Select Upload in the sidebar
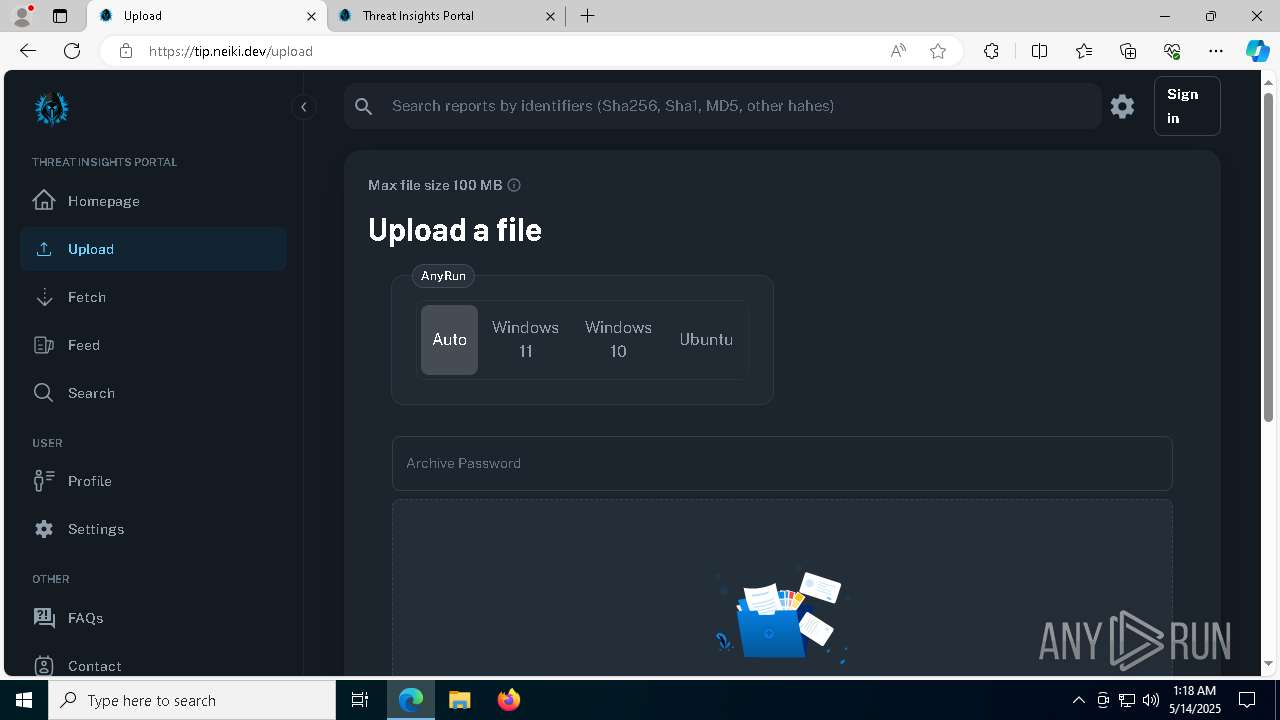Image resolution: width=1280 pixels, height=720 pixels. tap(153, 249)
